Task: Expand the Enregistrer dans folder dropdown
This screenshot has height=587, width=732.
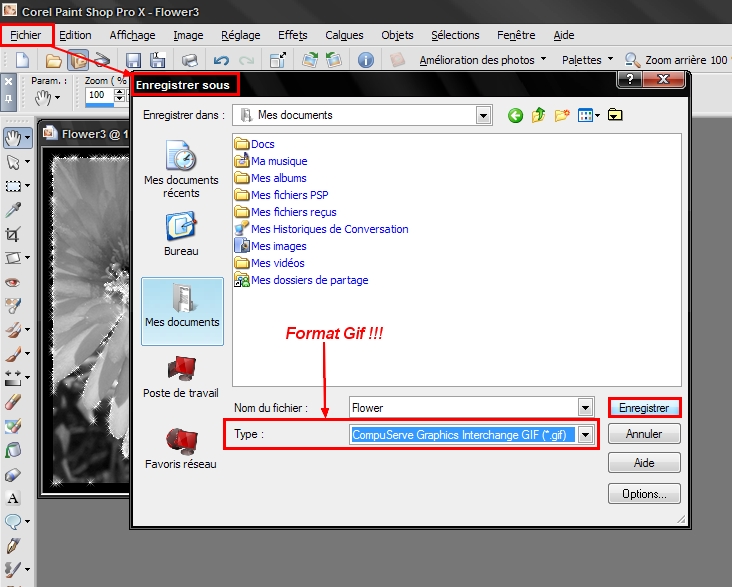Action: tap(484, 115)
